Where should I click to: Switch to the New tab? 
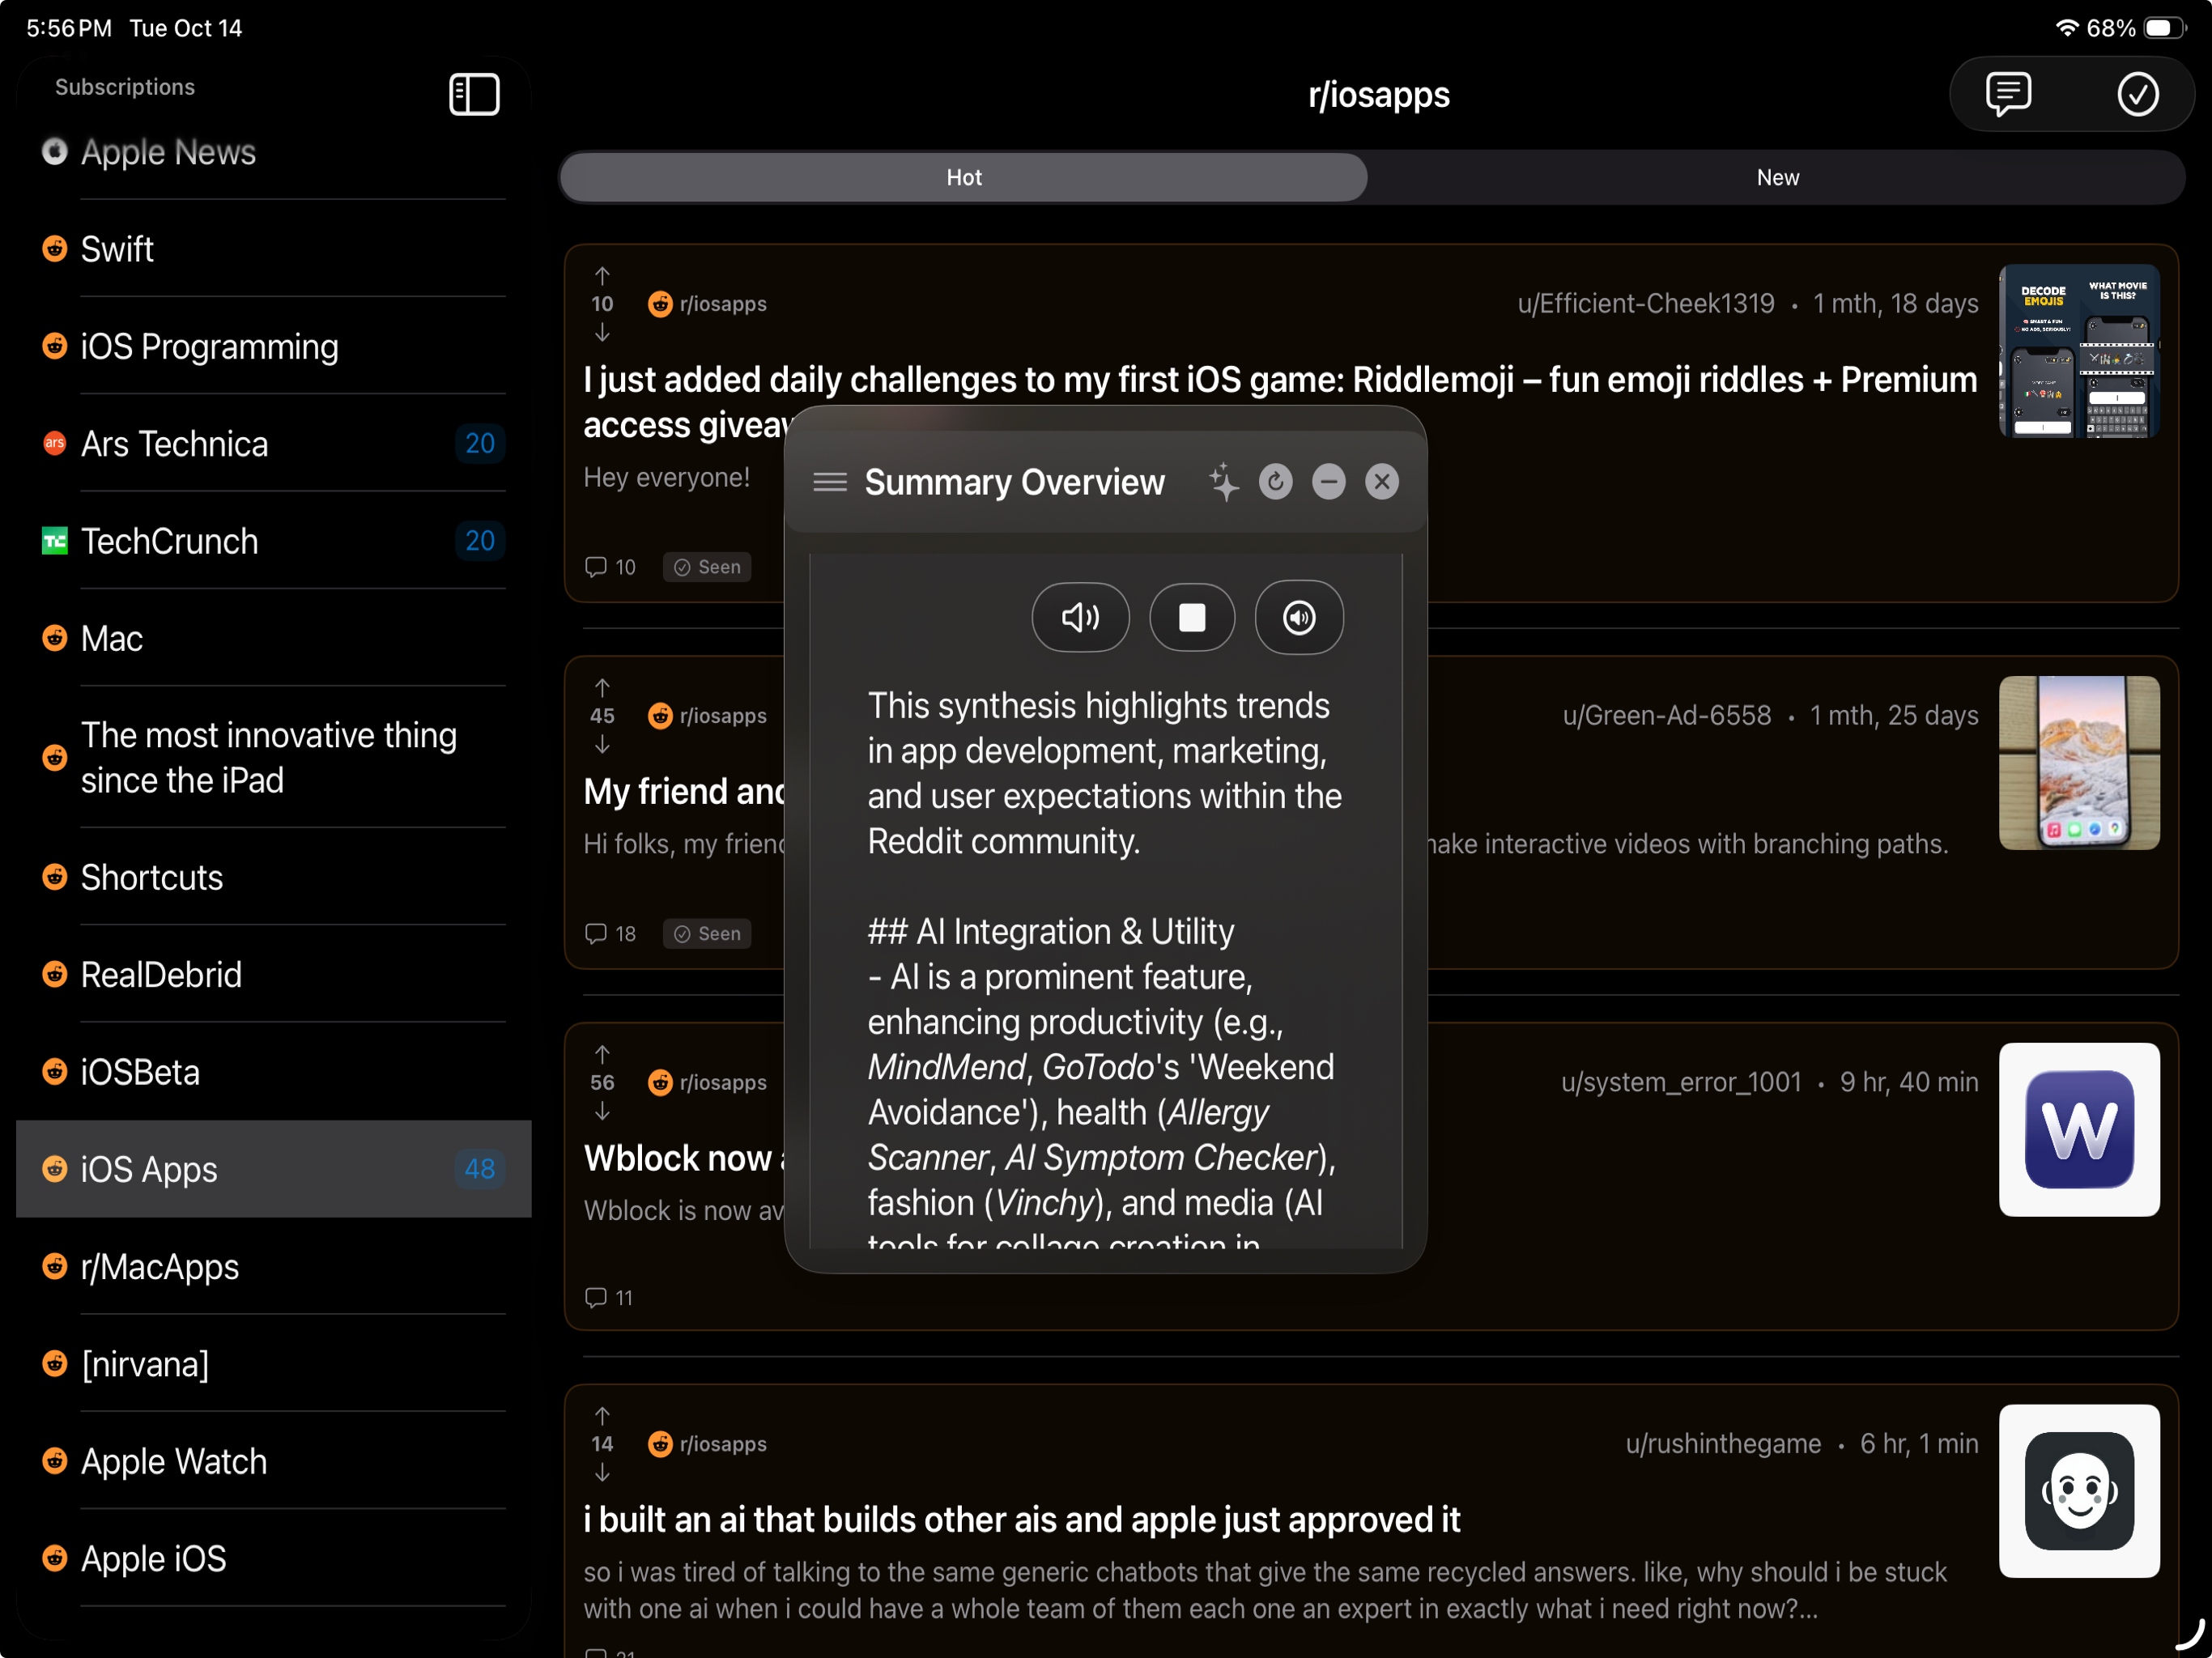click(1776, 177)
